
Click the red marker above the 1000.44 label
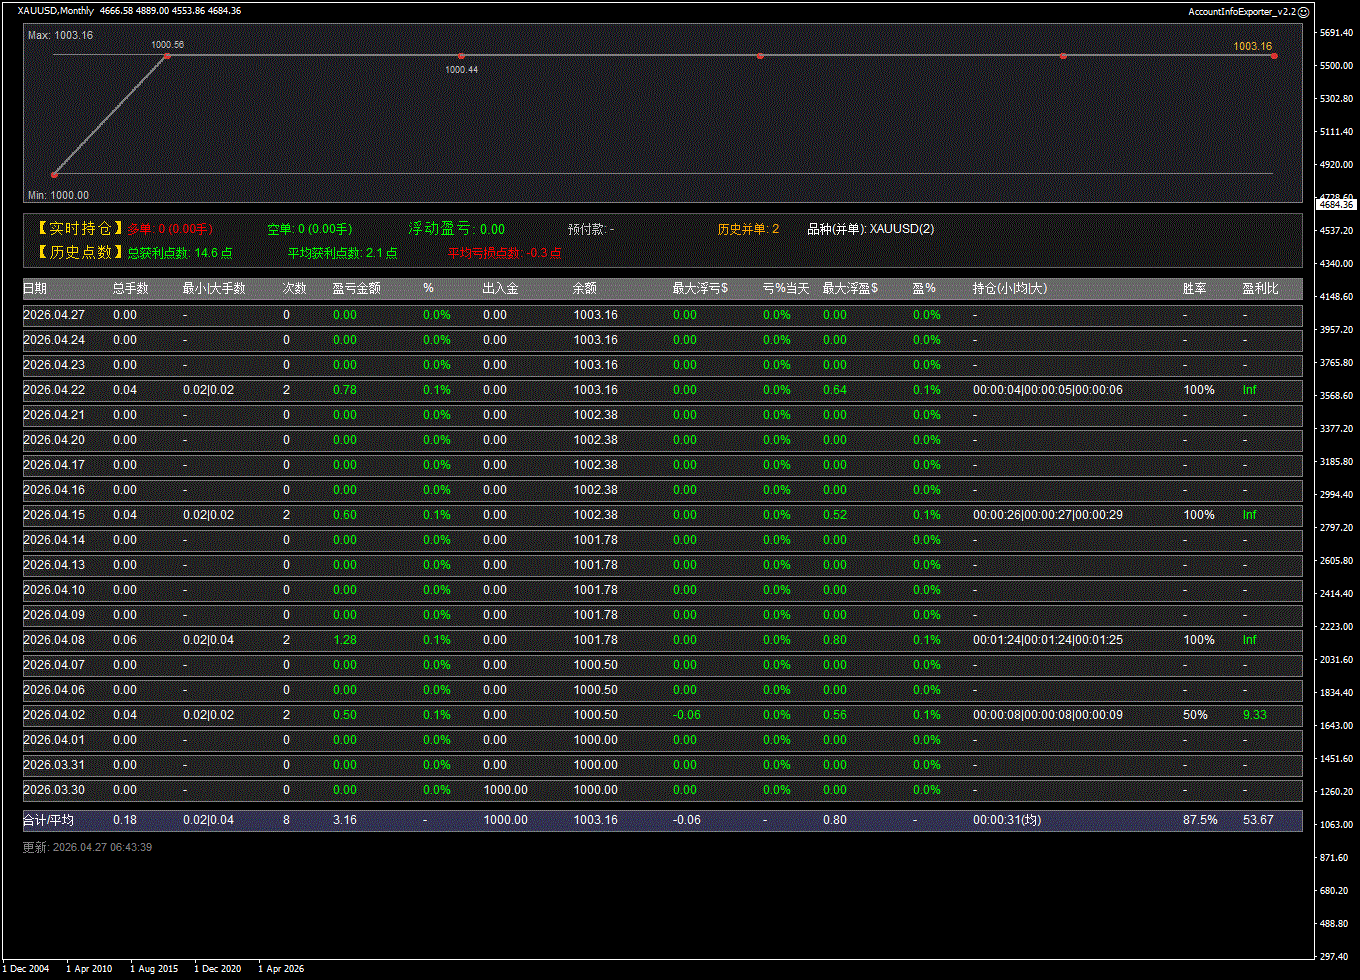click(461, 56)
